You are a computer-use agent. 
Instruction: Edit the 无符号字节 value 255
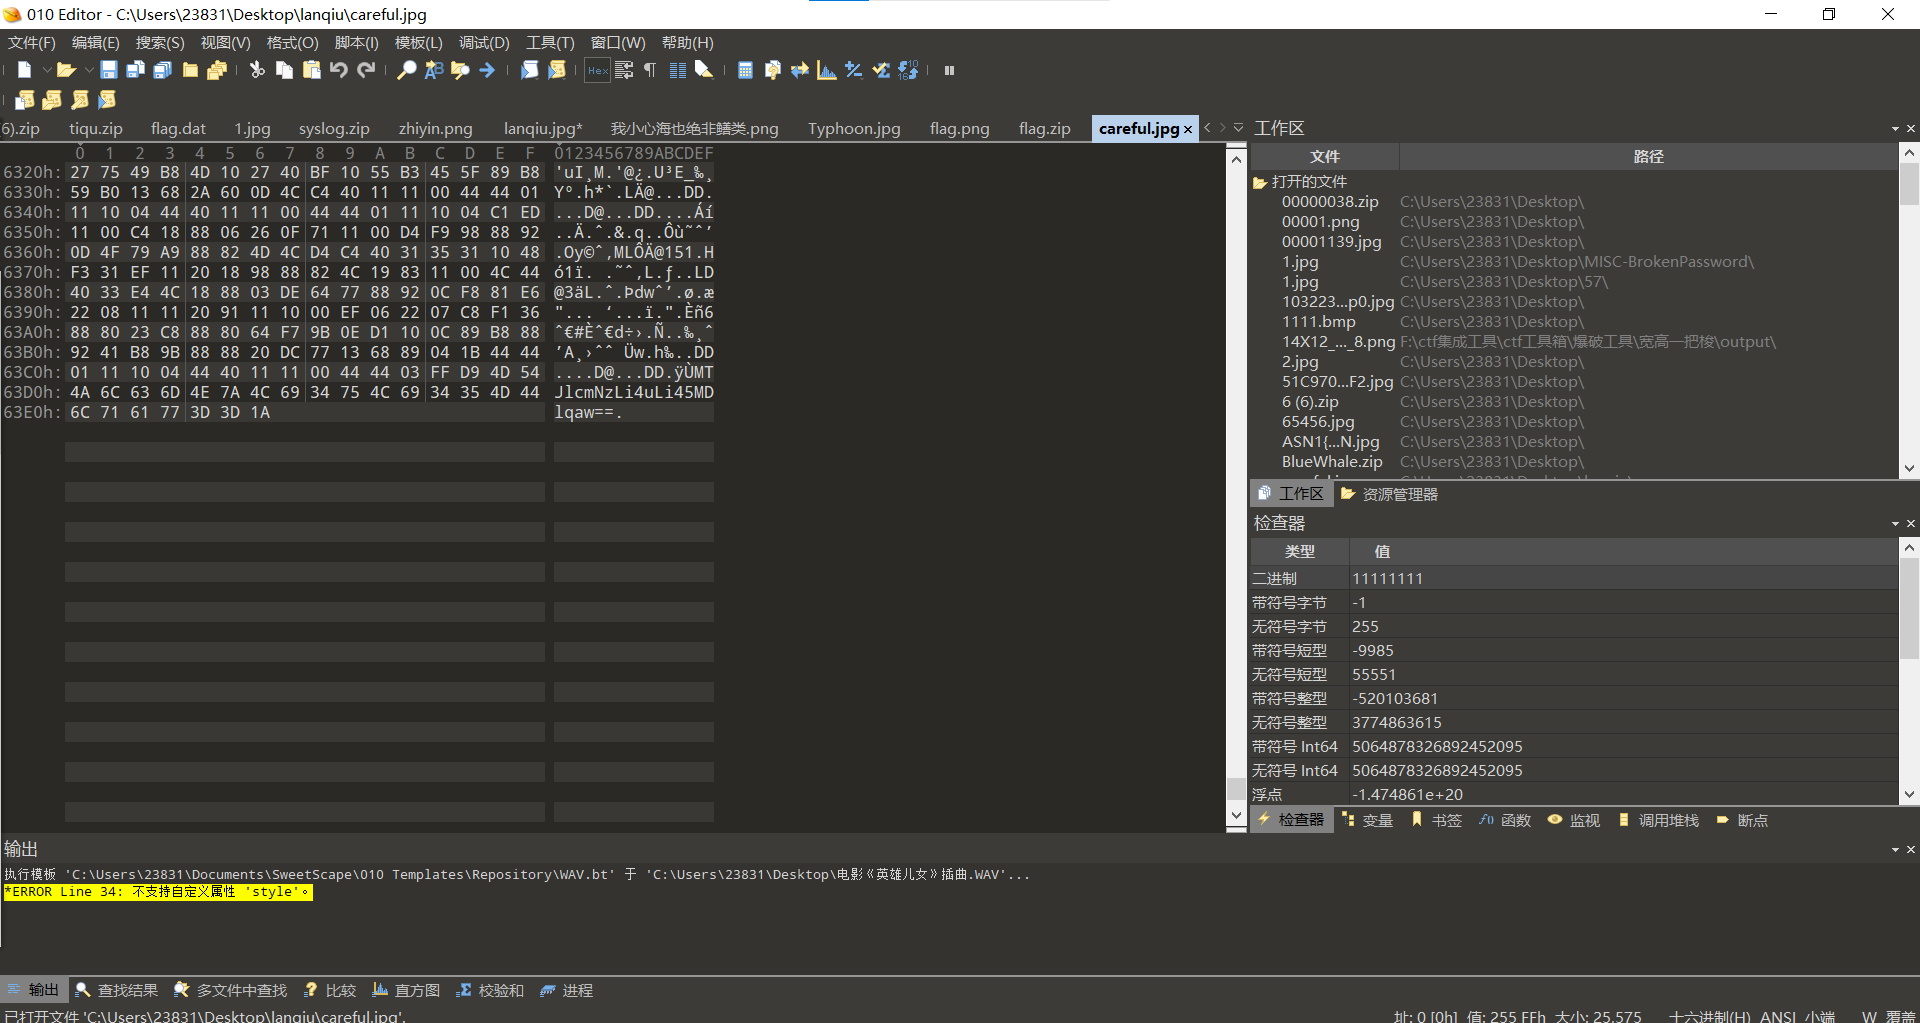pyautogui.click(x=1623, y=627)
